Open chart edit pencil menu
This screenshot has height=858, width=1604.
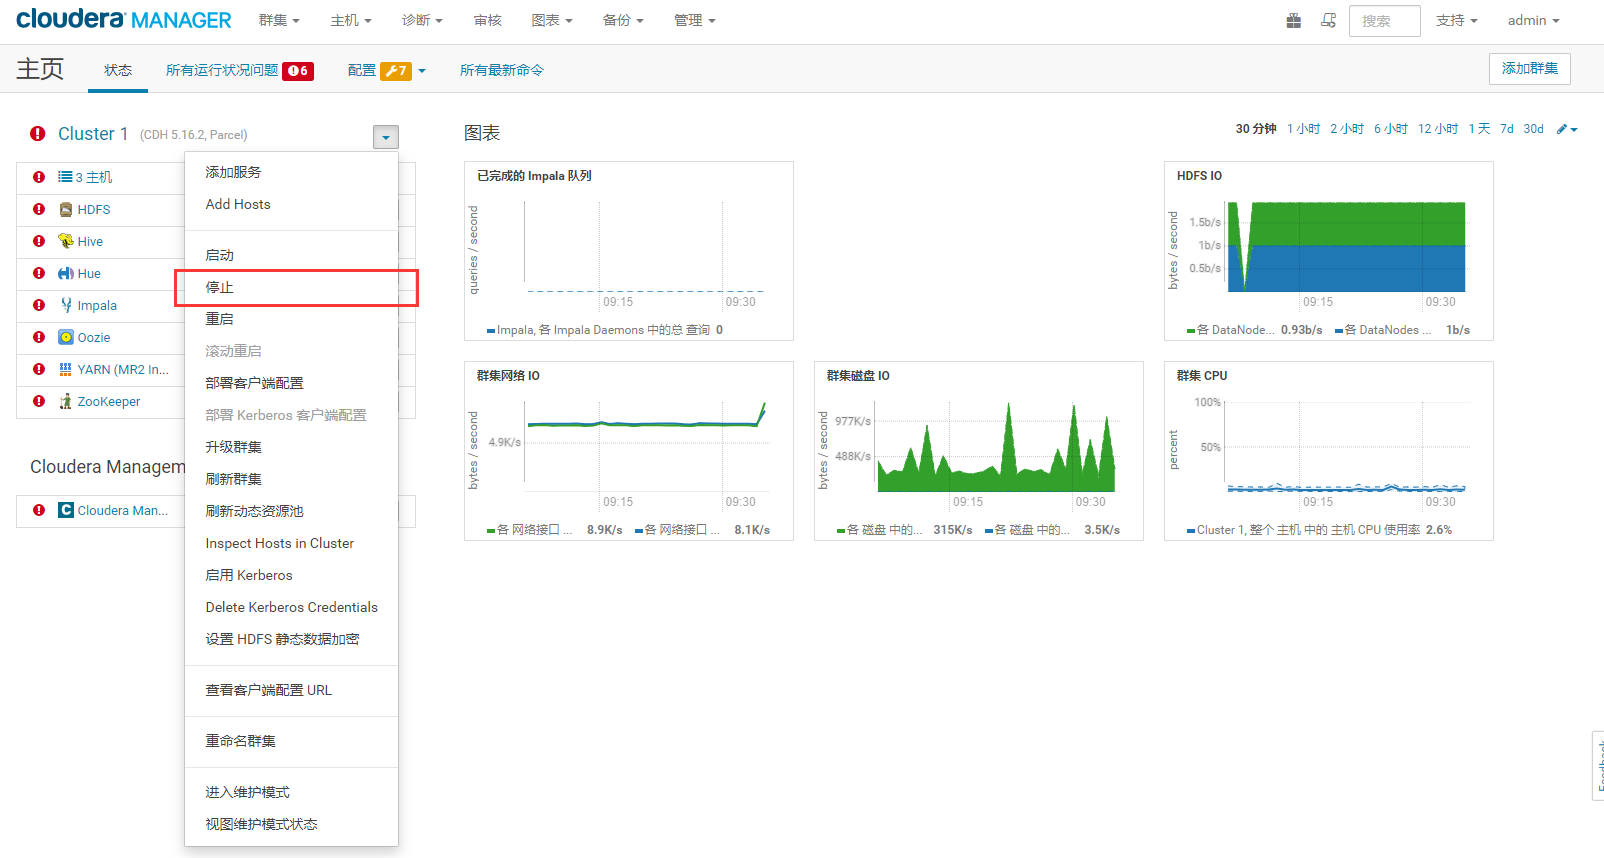tap(1567, 129)
